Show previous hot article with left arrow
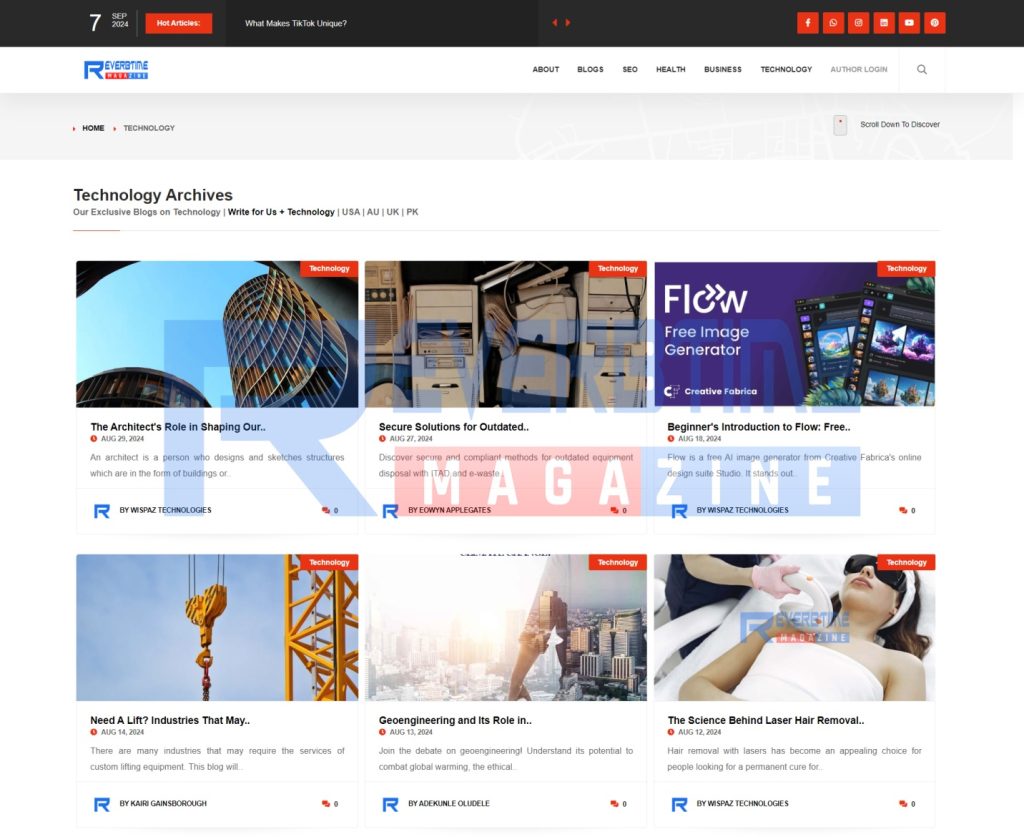This screenshot has height=837, width=1024. (x=555, y=23)
